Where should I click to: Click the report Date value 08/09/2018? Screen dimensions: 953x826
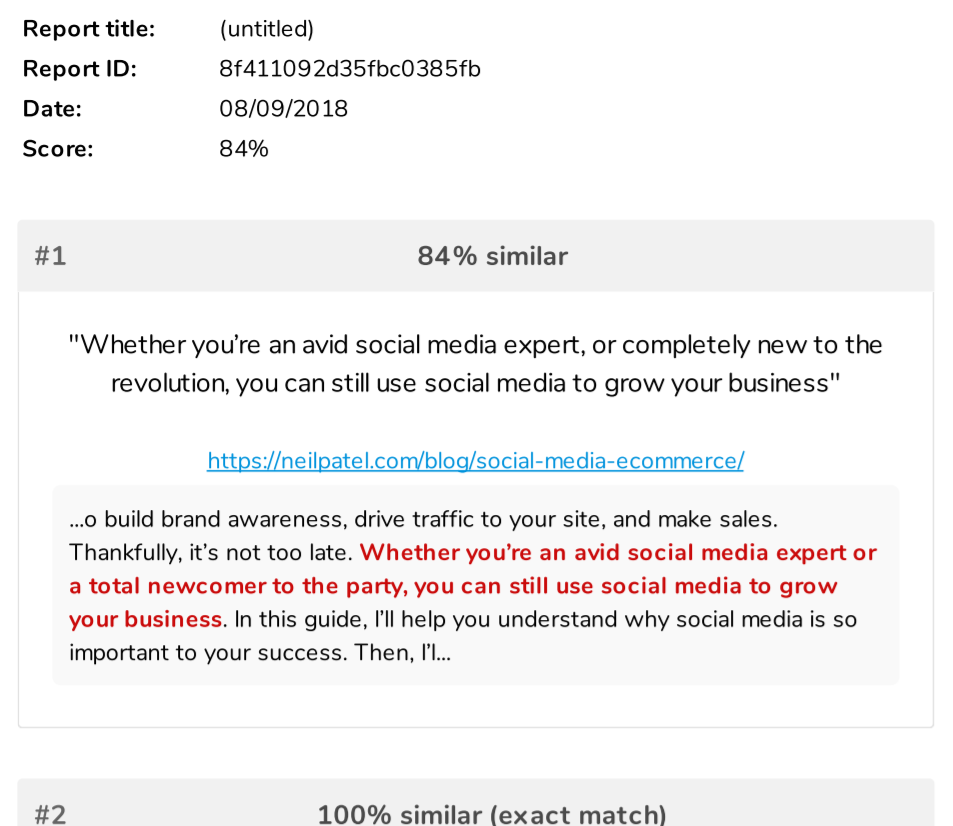pos(283,109)
